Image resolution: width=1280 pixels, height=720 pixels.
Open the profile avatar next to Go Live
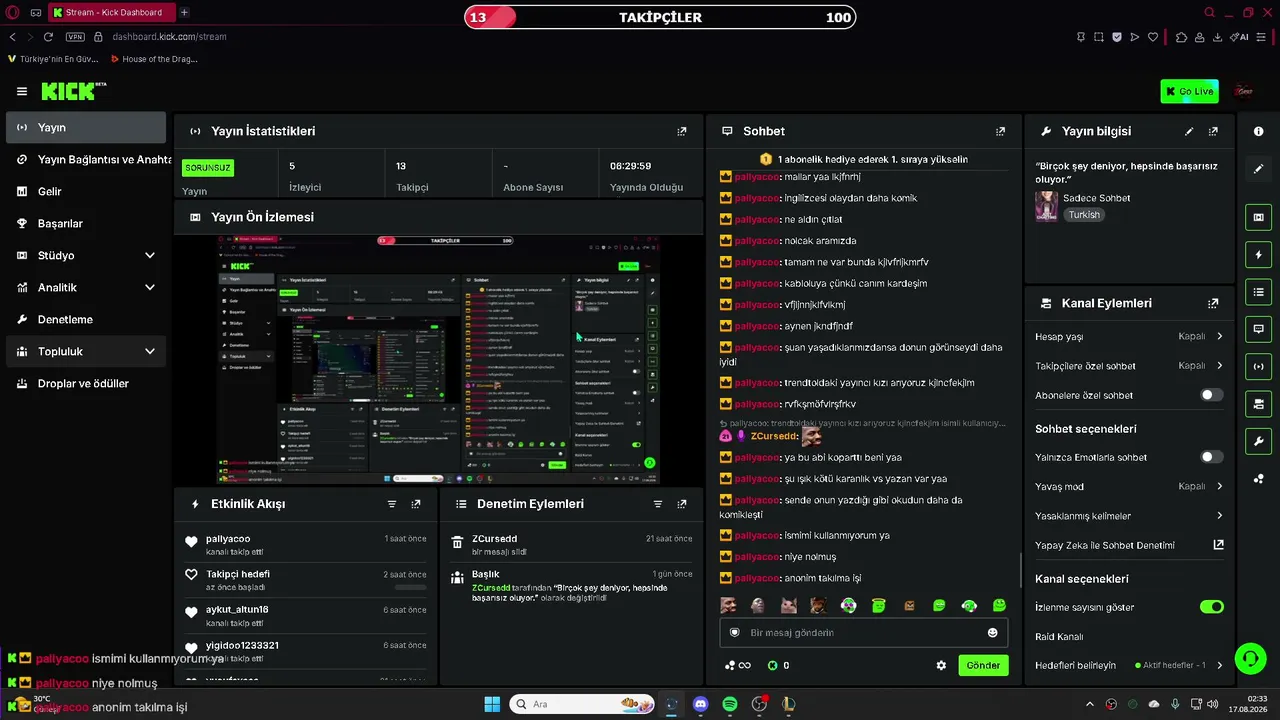tap(1244, 91)
